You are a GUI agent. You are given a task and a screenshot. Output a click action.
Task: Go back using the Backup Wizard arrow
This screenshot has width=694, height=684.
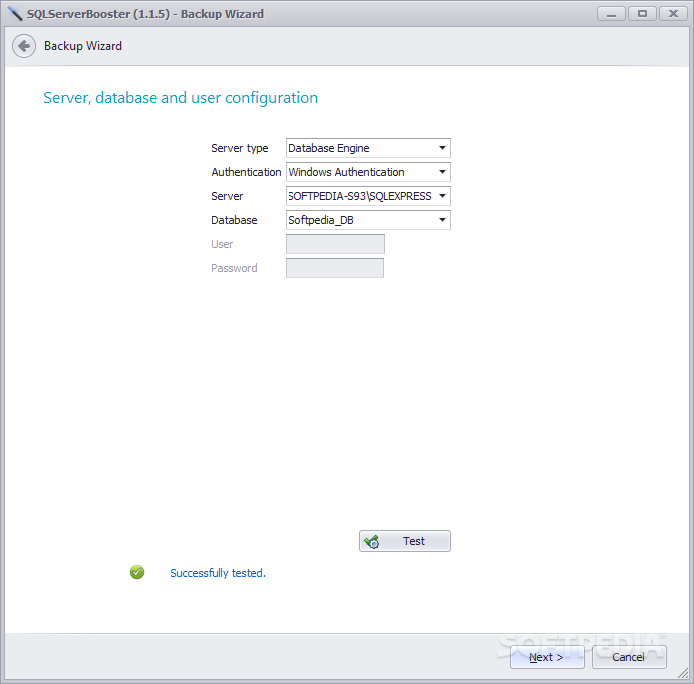point(24,46)
